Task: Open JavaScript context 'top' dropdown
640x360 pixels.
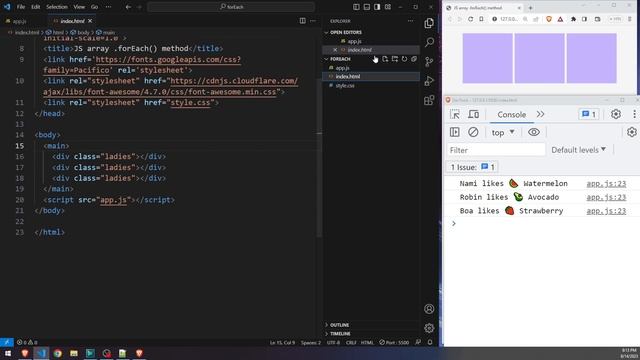Action: pyautogui.click(x=503, y=133)
